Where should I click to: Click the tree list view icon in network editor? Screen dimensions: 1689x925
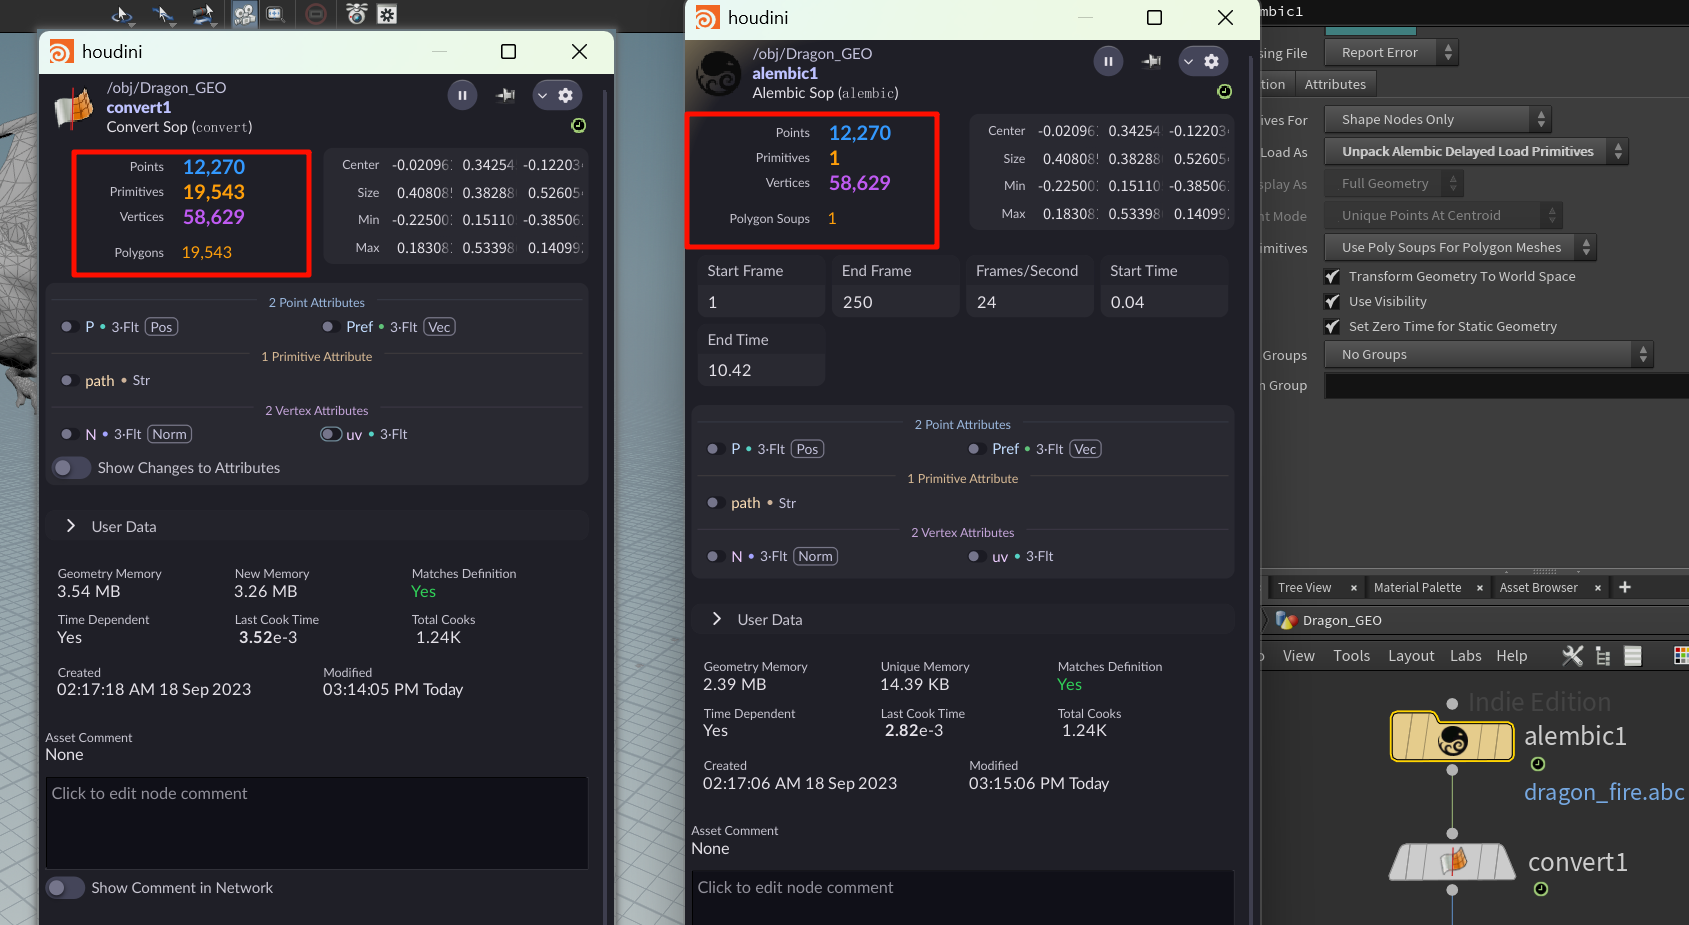click(x=1603, y=656)
